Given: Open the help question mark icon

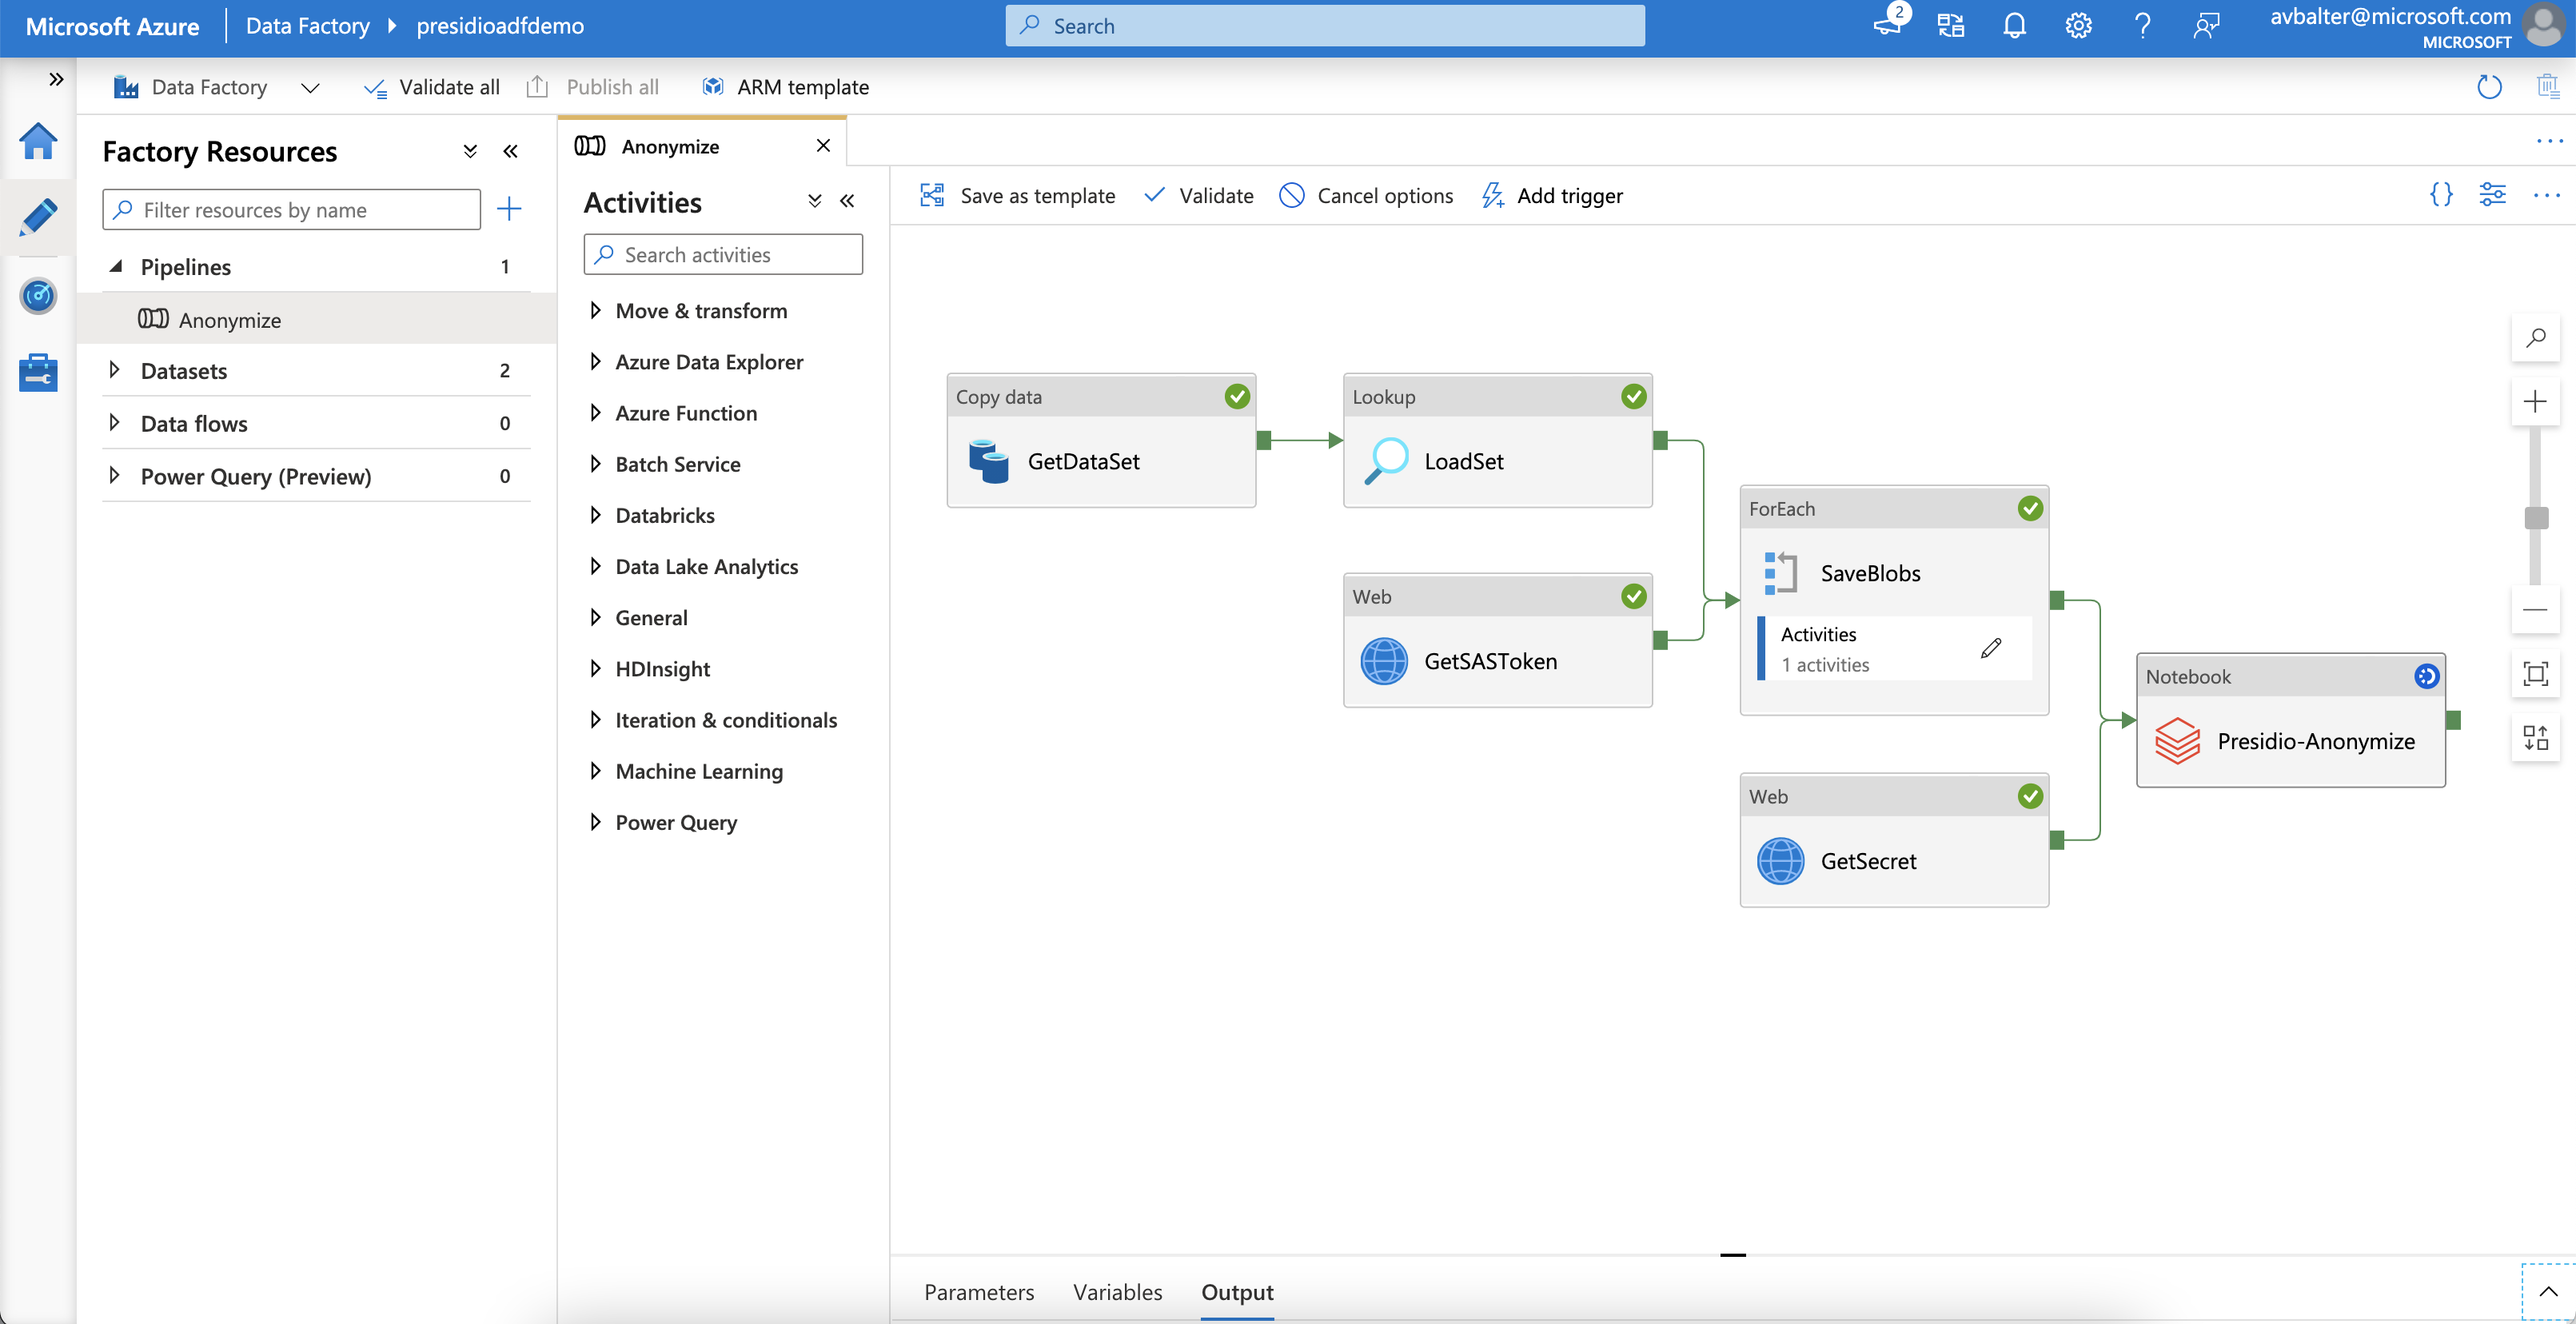Looking at the screenshot, I should [2142, 26].
